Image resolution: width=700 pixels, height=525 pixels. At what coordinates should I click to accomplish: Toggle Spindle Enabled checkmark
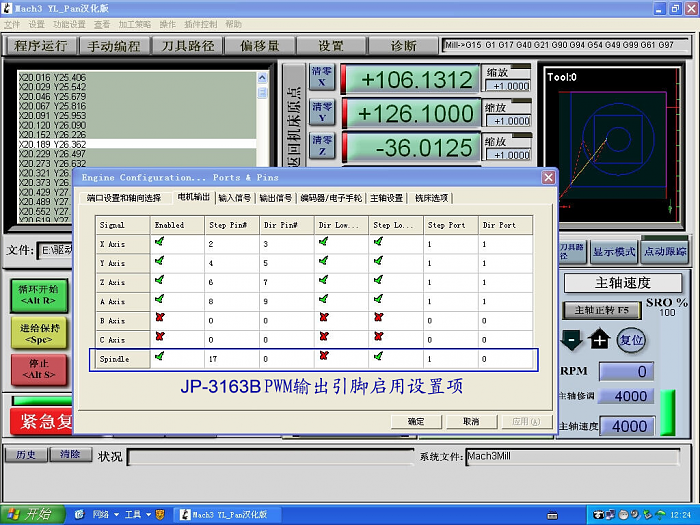pos(159,356)
